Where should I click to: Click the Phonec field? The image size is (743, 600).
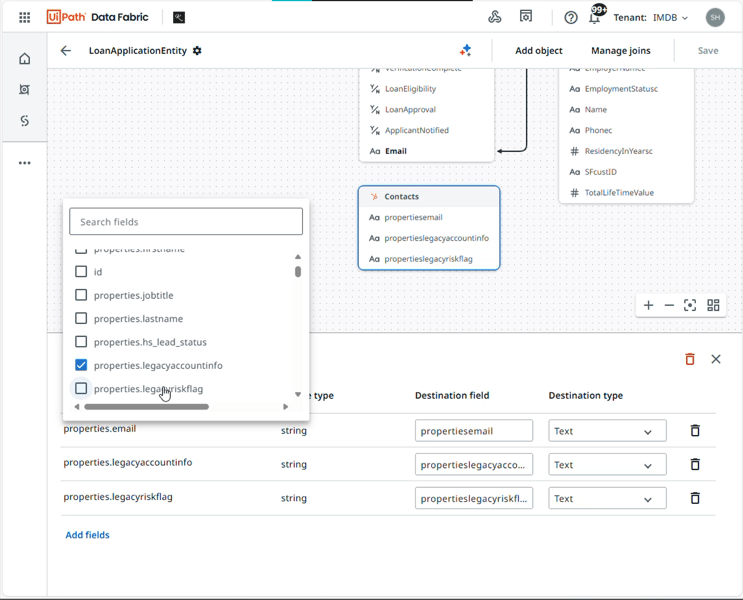598,130
